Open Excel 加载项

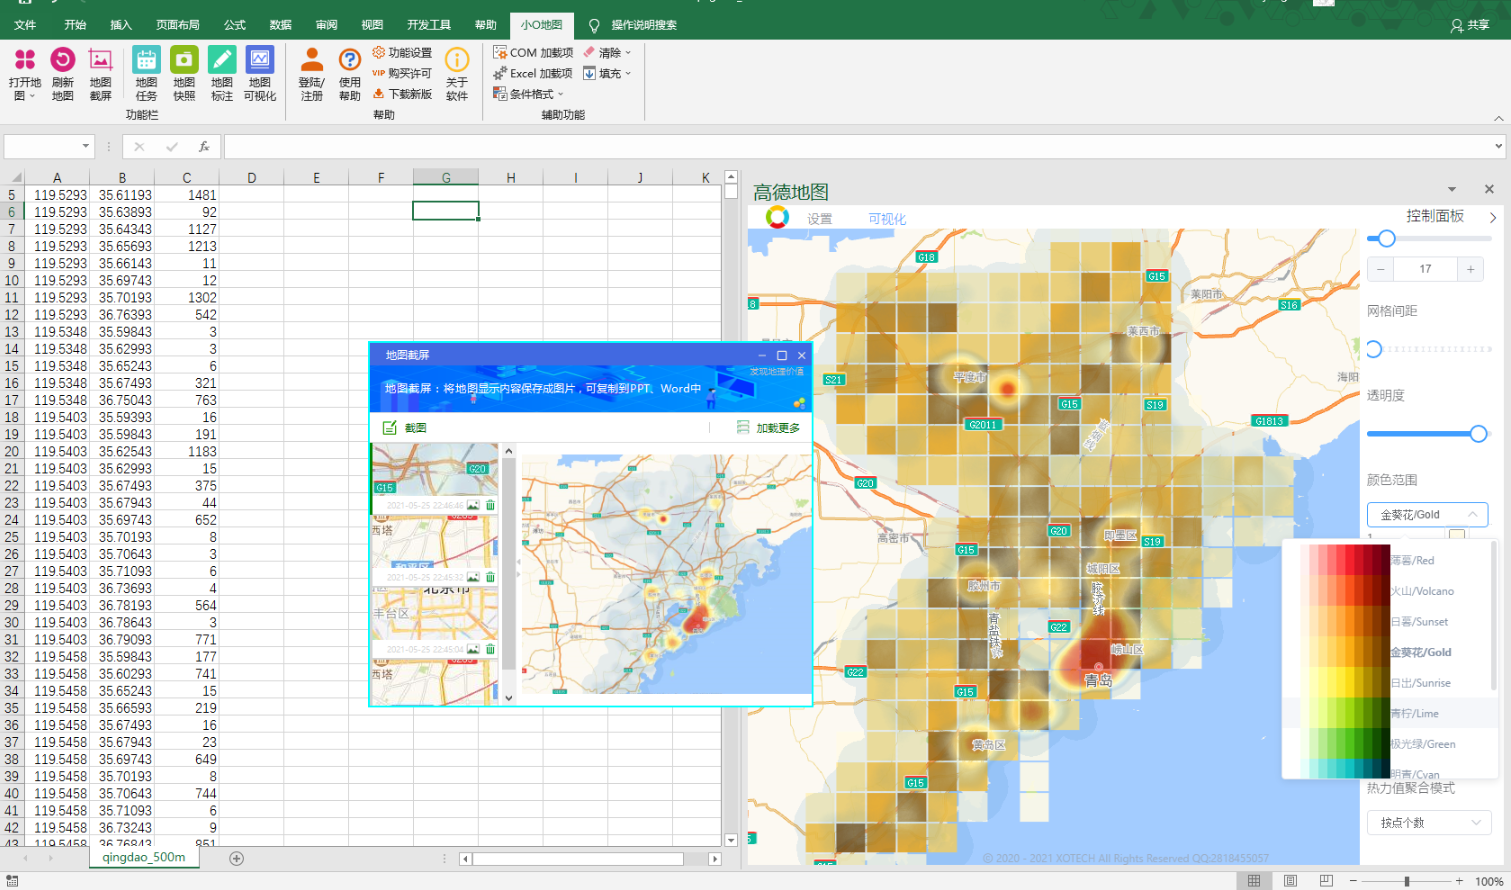tap(533, 73)
